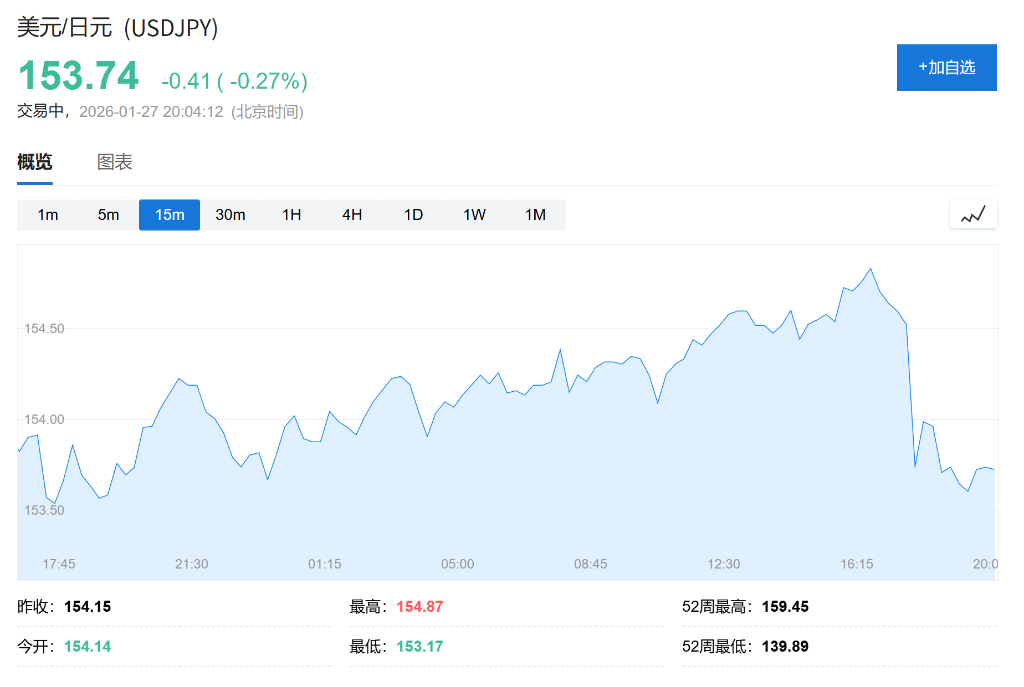Open the 概览 tab
1024x687 pixels.
(x=35, y=162)
